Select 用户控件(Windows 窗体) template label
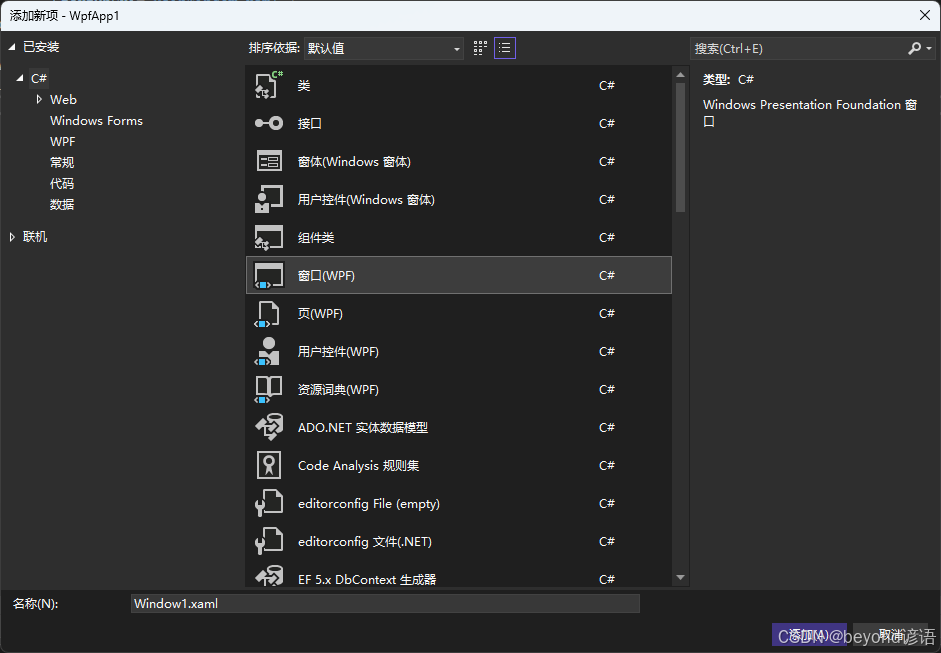The width and height of the screenshot is (941, 653). (x=366, y=200)
